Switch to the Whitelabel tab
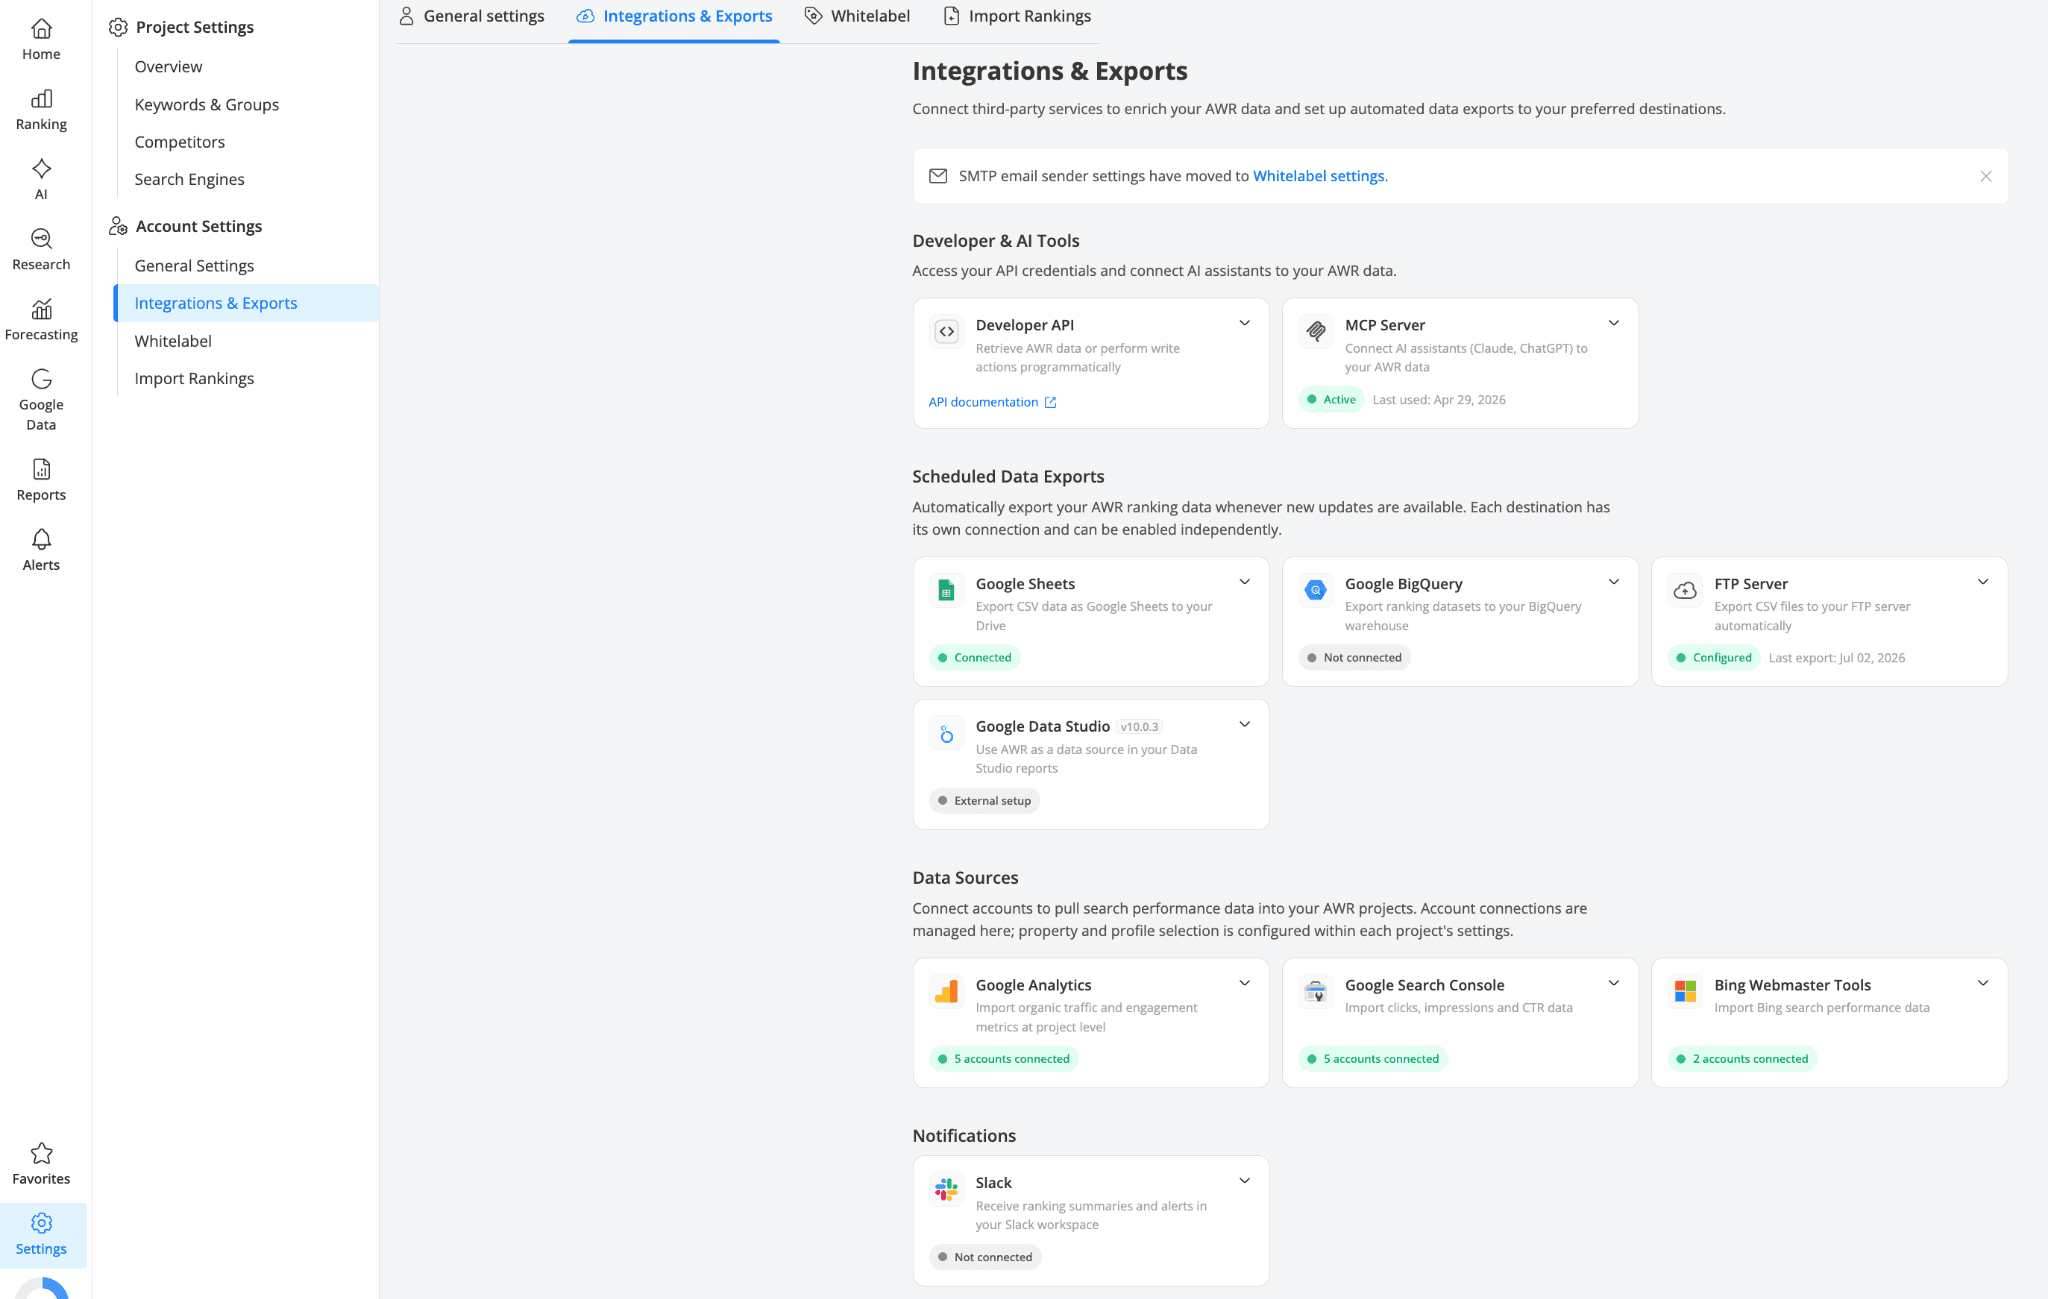 pos(857,16)
